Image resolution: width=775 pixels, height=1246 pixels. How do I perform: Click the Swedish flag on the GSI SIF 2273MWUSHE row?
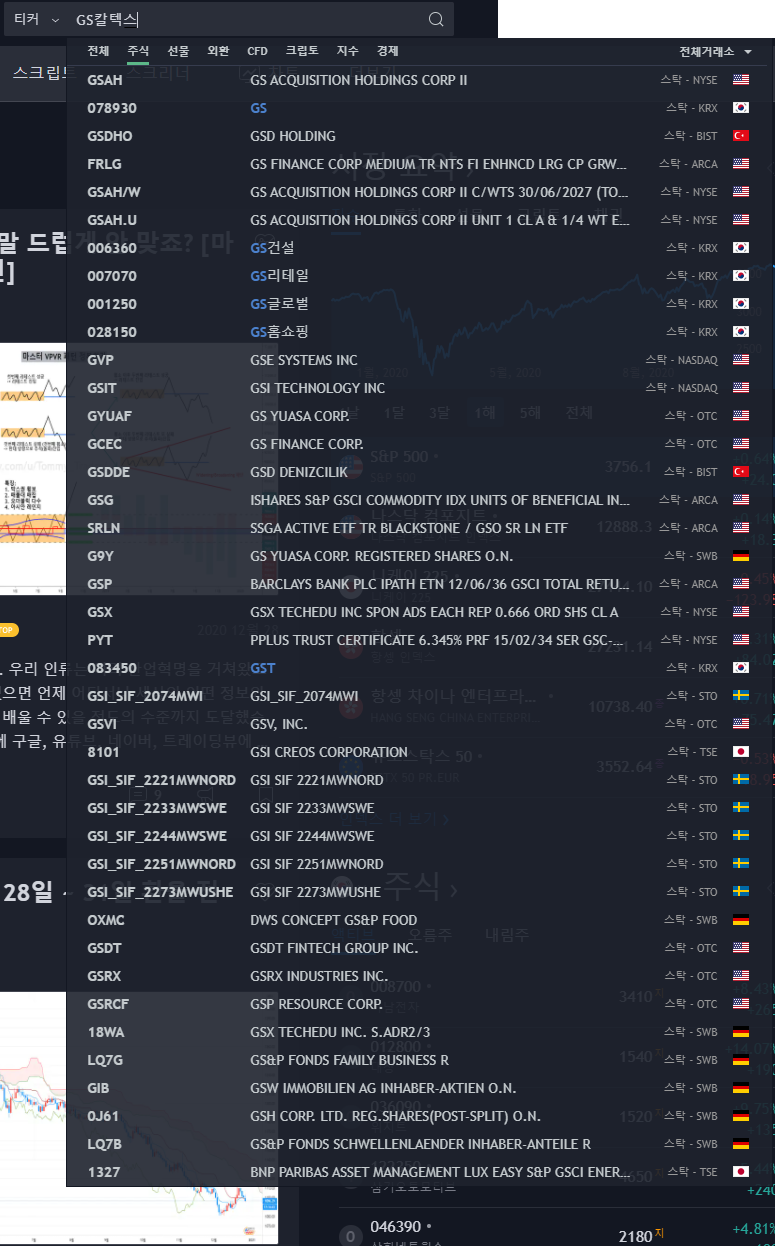(x=741, y=892)
